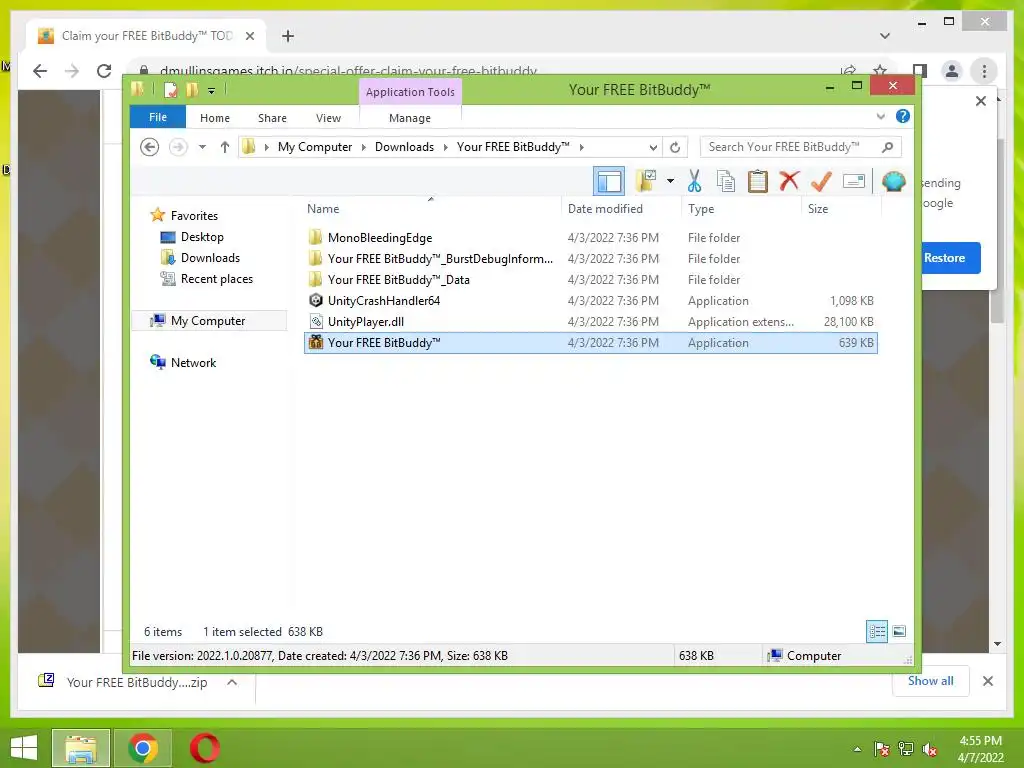
Task: Select the BurstDebugInform folder row
Action: [590, 259]
